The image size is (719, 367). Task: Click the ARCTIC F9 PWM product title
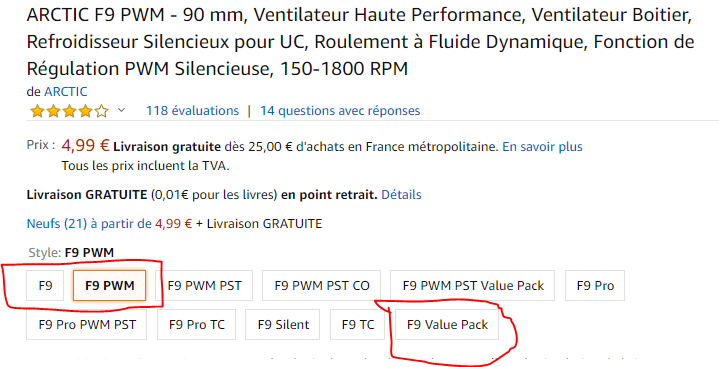pyautogui.click(x=360, y=42)
